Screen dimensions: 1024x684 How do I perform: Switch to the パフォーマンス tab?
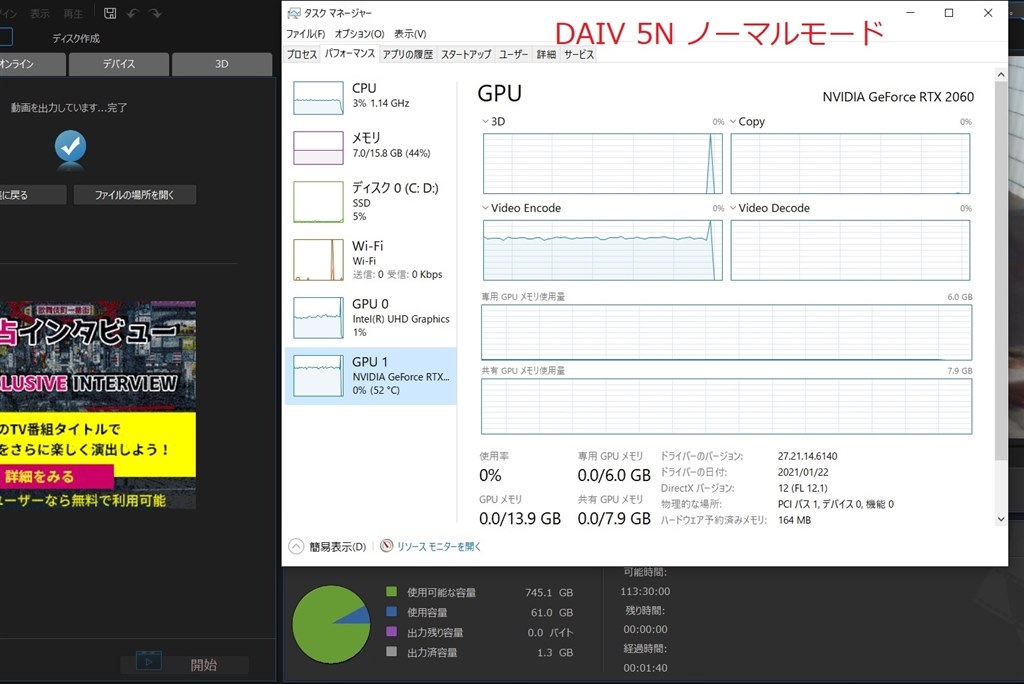[349, 54]
